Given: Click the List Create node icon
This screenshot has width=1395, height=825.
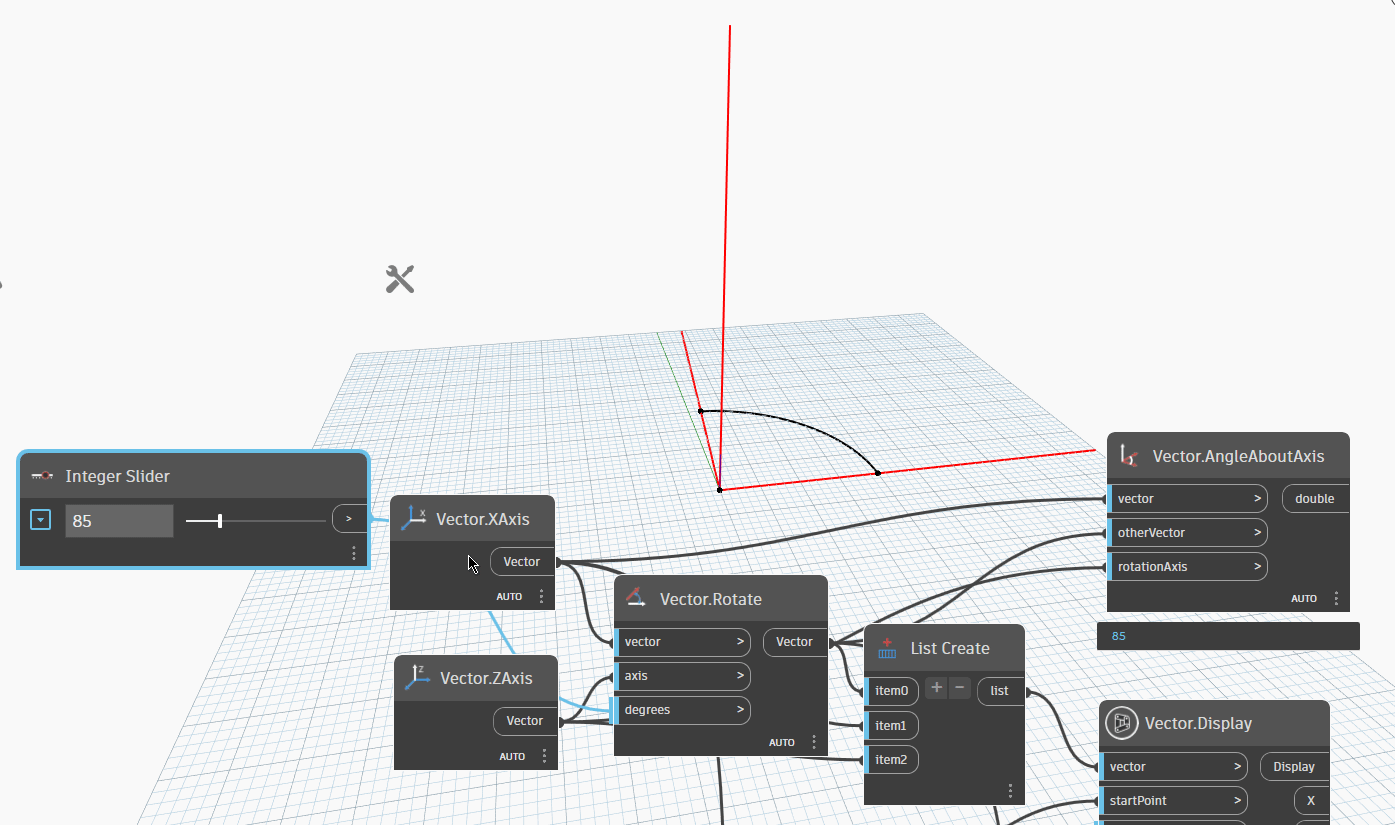Looking at the screenshot, I should (x=886, y=648).
